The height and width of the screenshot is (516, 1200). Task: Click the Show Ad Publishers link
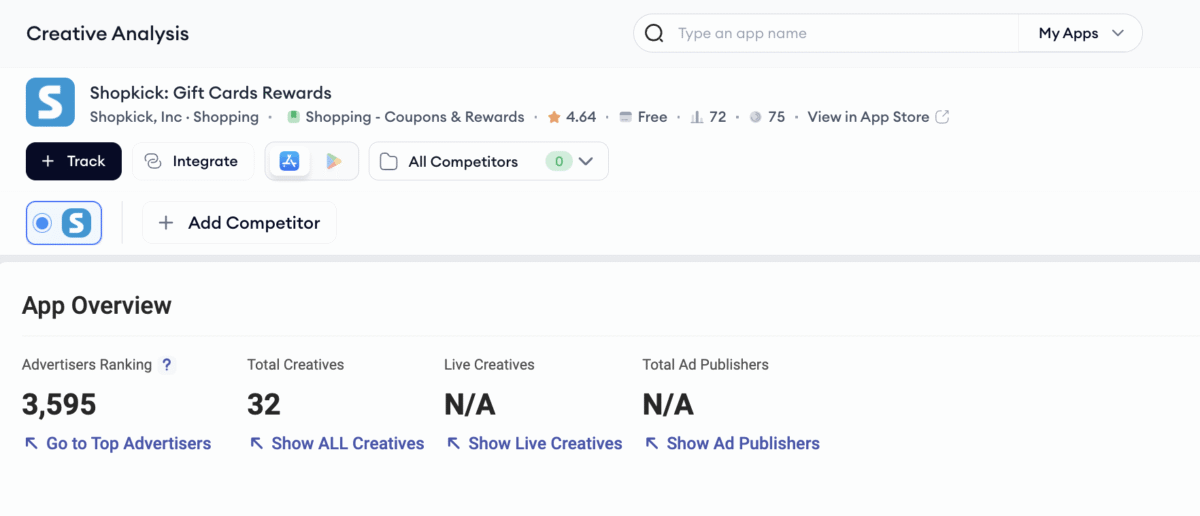point(731,443)
